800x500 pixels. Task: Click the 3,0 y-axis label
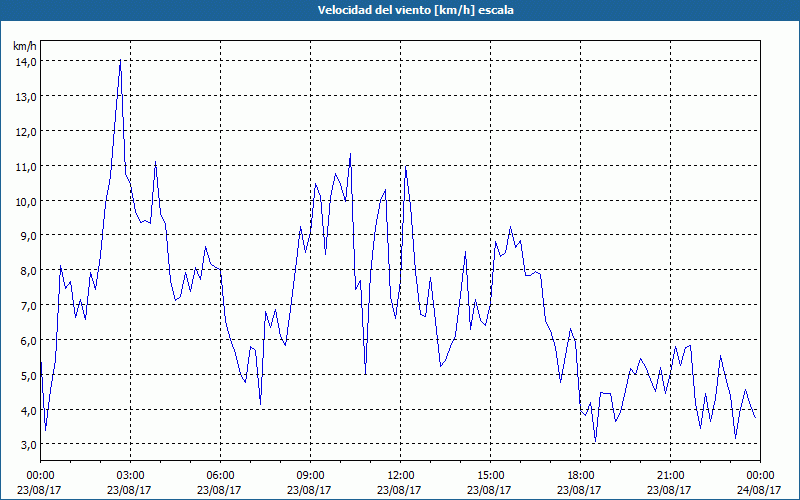click(28, 444)
